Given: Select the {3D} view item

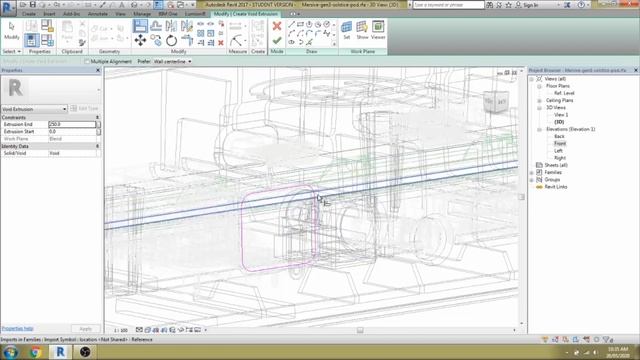Looking at the screenshot, I should (559, 122).
